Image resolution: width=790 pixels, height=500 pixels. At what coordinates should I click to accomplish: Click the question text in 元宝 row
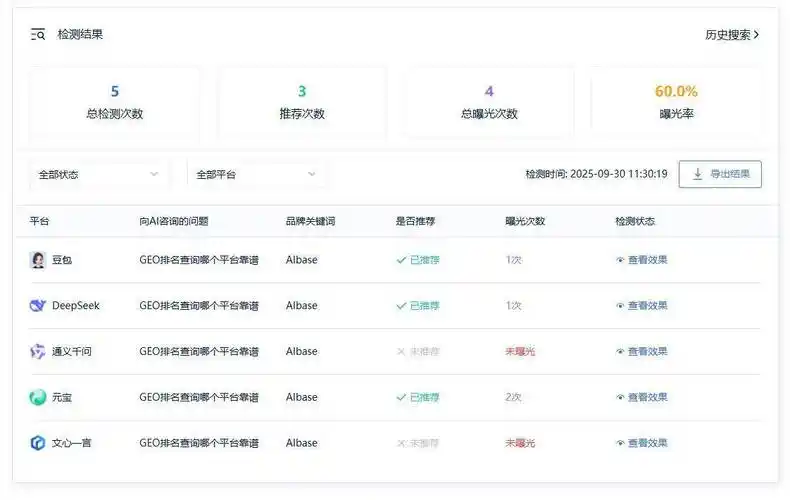tap(199, 398)
